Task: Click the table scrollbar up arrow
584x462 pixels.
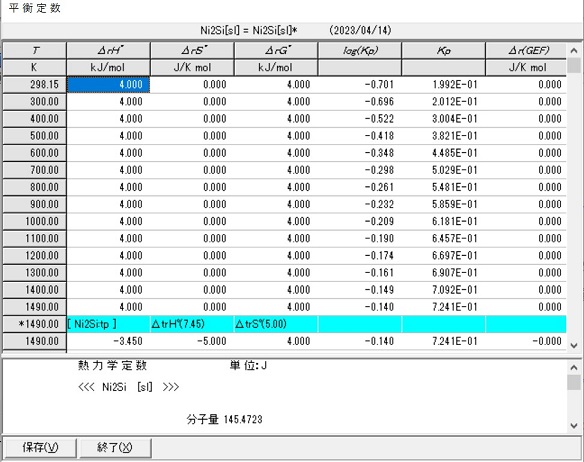Action: tap(574, 50)
